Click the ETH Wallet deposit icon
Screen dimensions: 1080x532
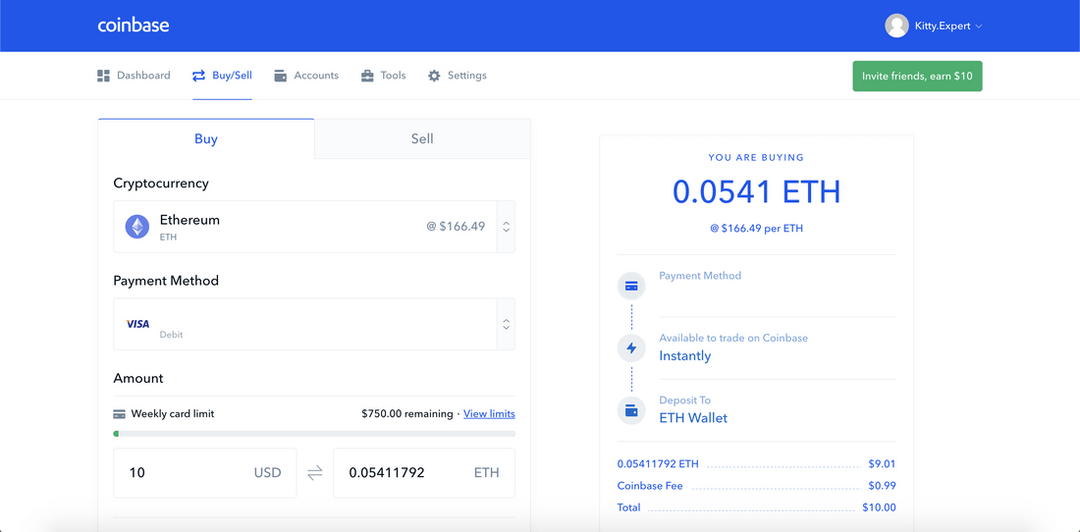pos(631,410)
